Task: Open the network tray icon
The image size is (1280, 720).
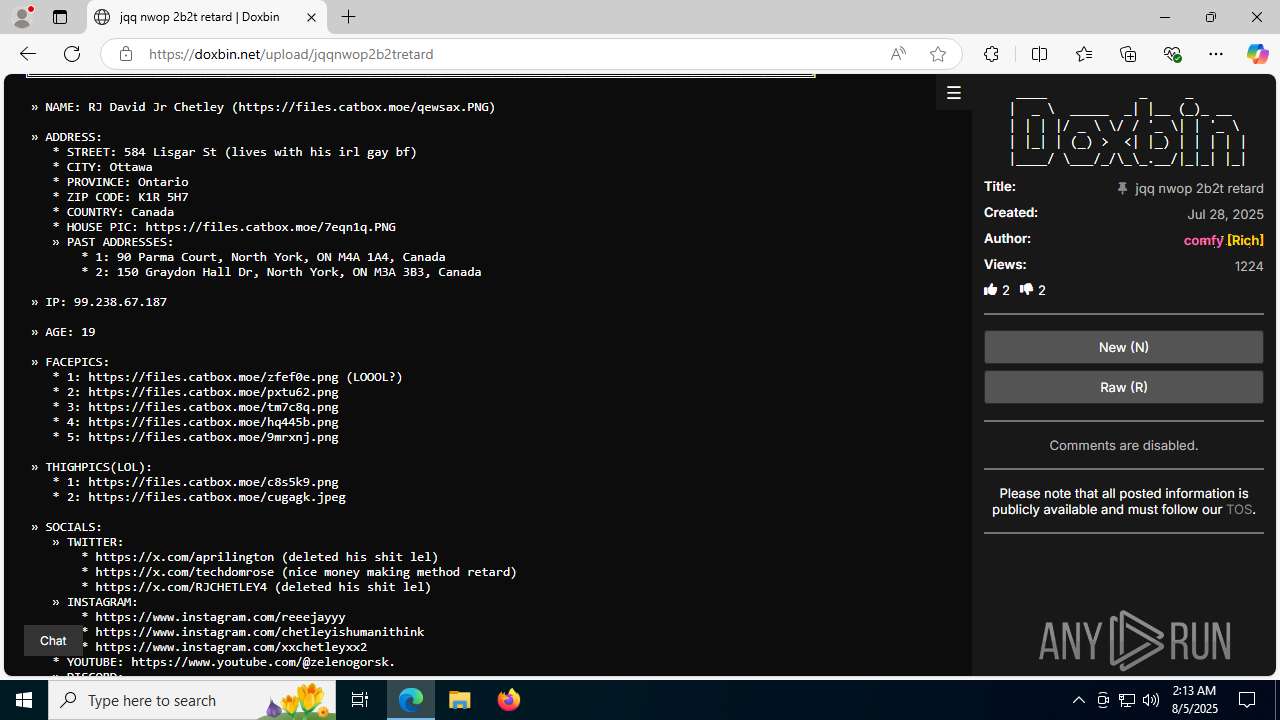Action: (x=1127, y=700)
